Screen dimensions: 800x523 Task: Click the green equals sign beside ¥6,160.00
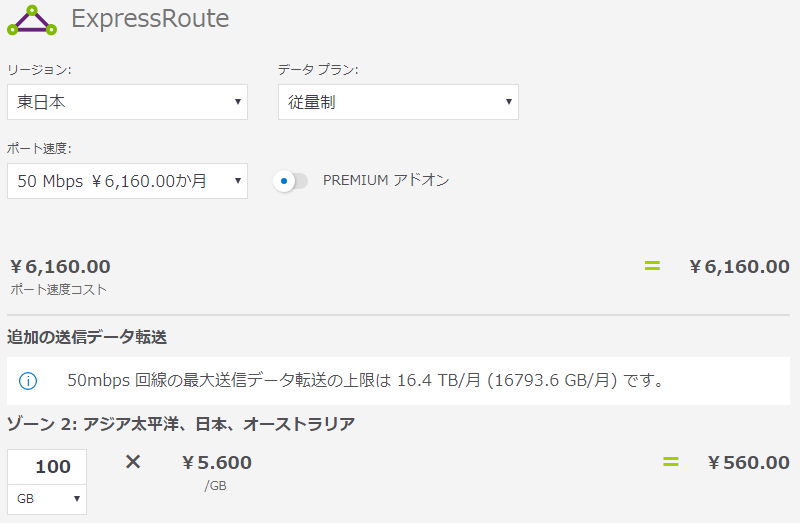[652, 266]
